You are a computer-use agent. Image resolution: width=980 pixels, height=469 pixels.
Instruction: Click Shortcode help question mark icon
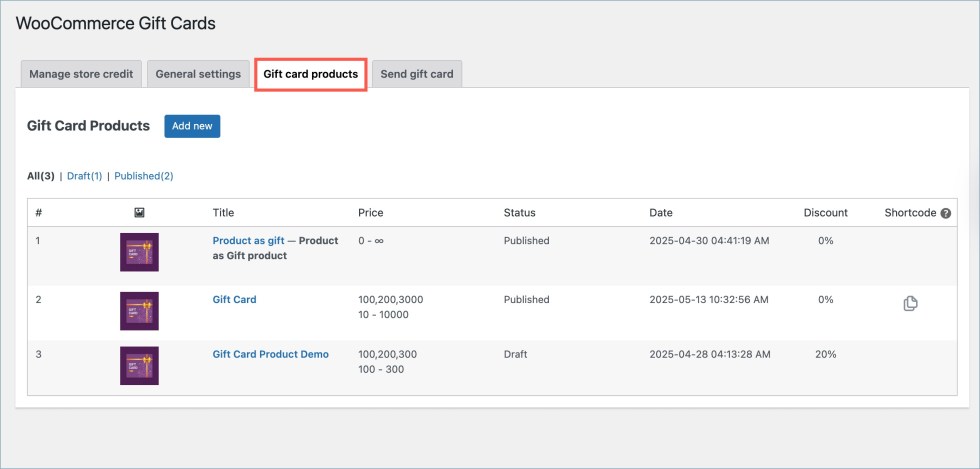pyautogui.click(x=946, y=213)
